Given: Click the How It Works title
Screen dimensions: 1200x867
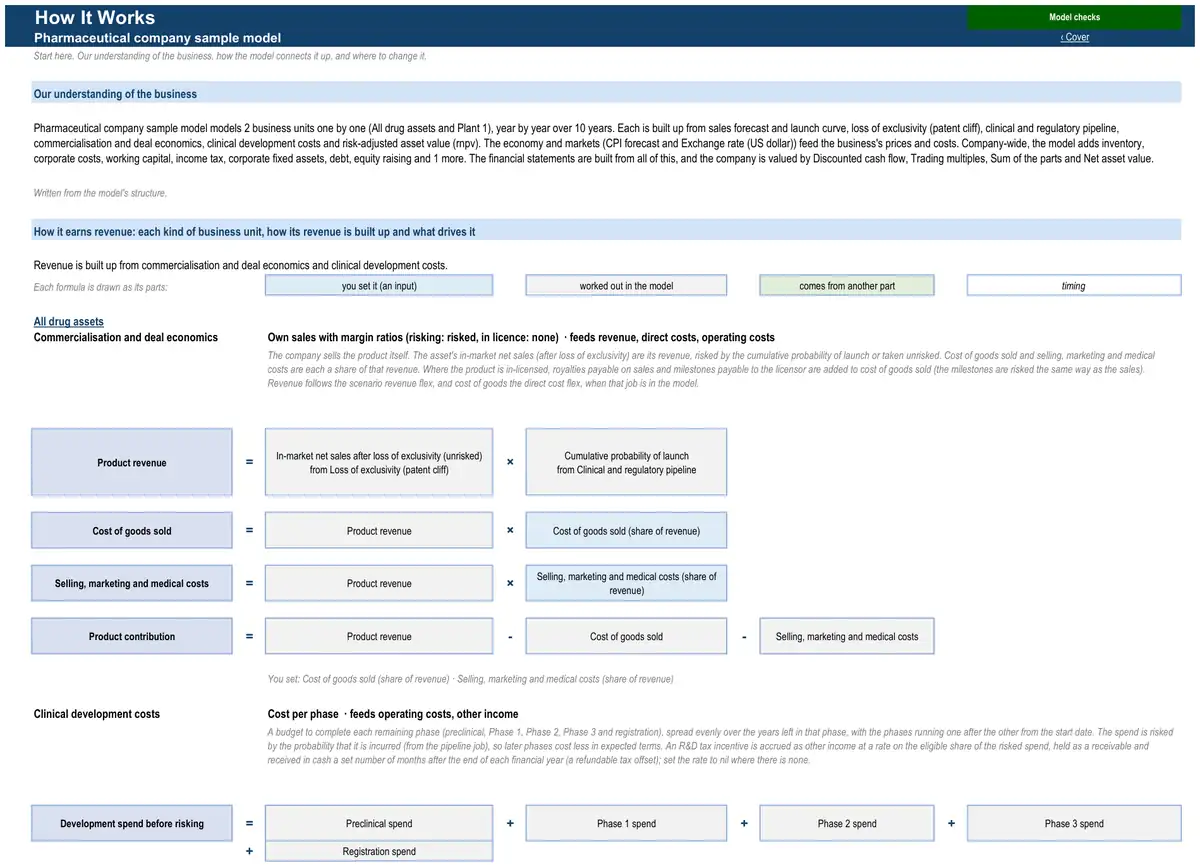Looking at the screenshot, I should pyautogui.click(x=95, y=17).
